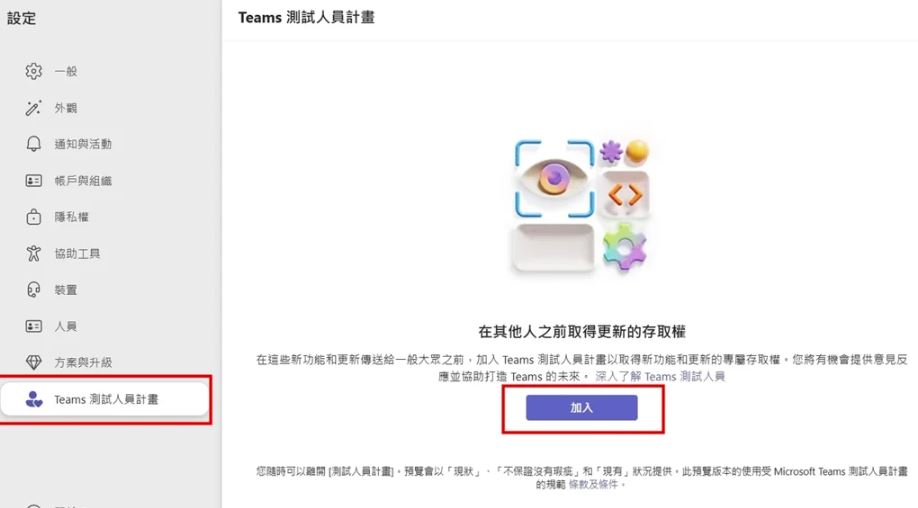
Task: Click the accessibility figure icon for 協助工具
Action: tap(33, 254)
